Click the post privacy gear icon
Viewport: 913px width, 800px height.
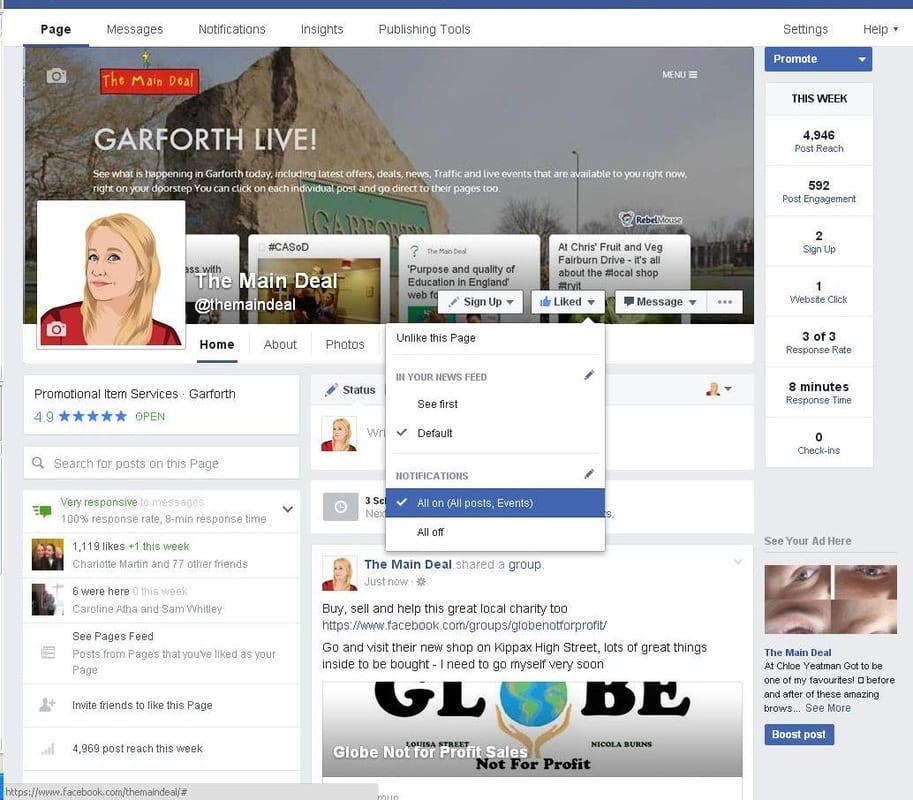tap(422, 582)
